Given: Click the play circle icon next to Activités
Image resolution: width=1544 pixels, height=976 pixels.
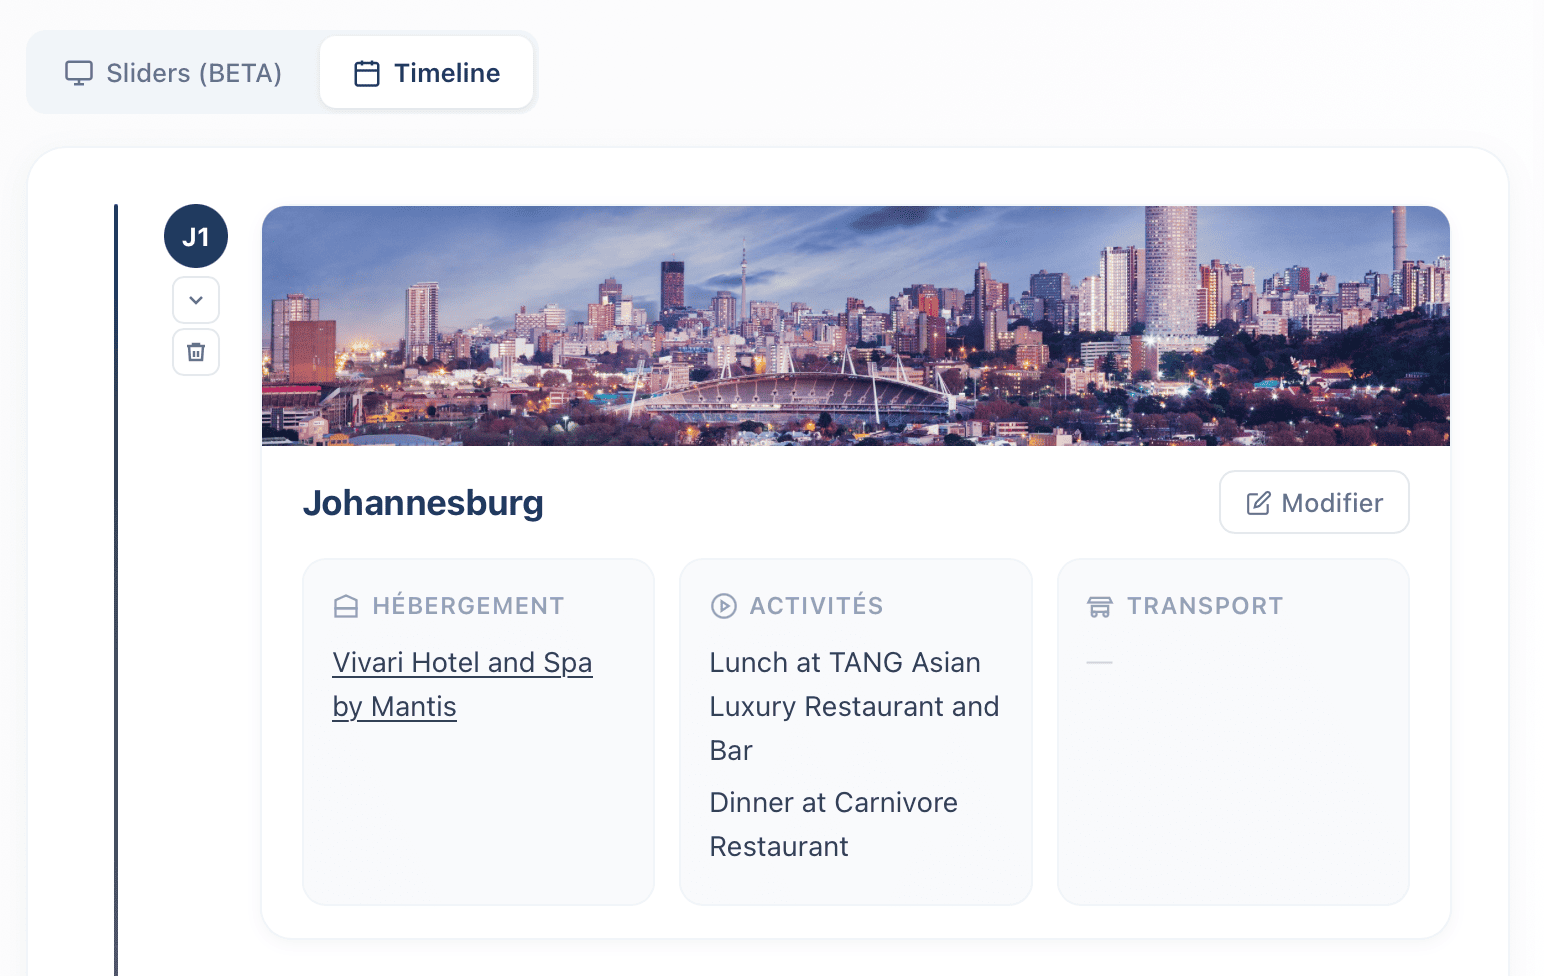Looking at the screenshot, I should [723, 606].
